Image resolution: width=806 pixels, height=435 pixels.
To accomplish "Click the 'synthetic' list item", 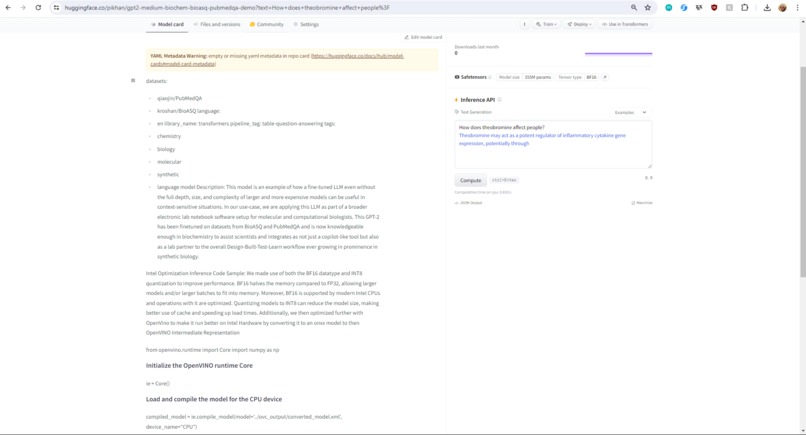I will point(168,175).
